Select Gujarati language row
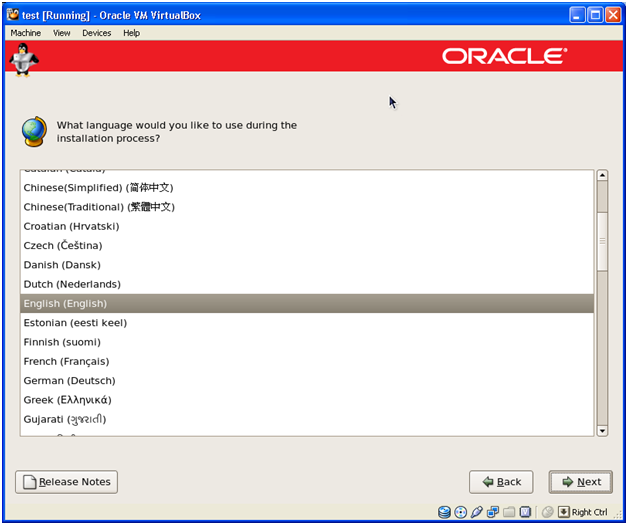This screenshot has height=525, width=628. pyautogui.click(x=307, y=419)
